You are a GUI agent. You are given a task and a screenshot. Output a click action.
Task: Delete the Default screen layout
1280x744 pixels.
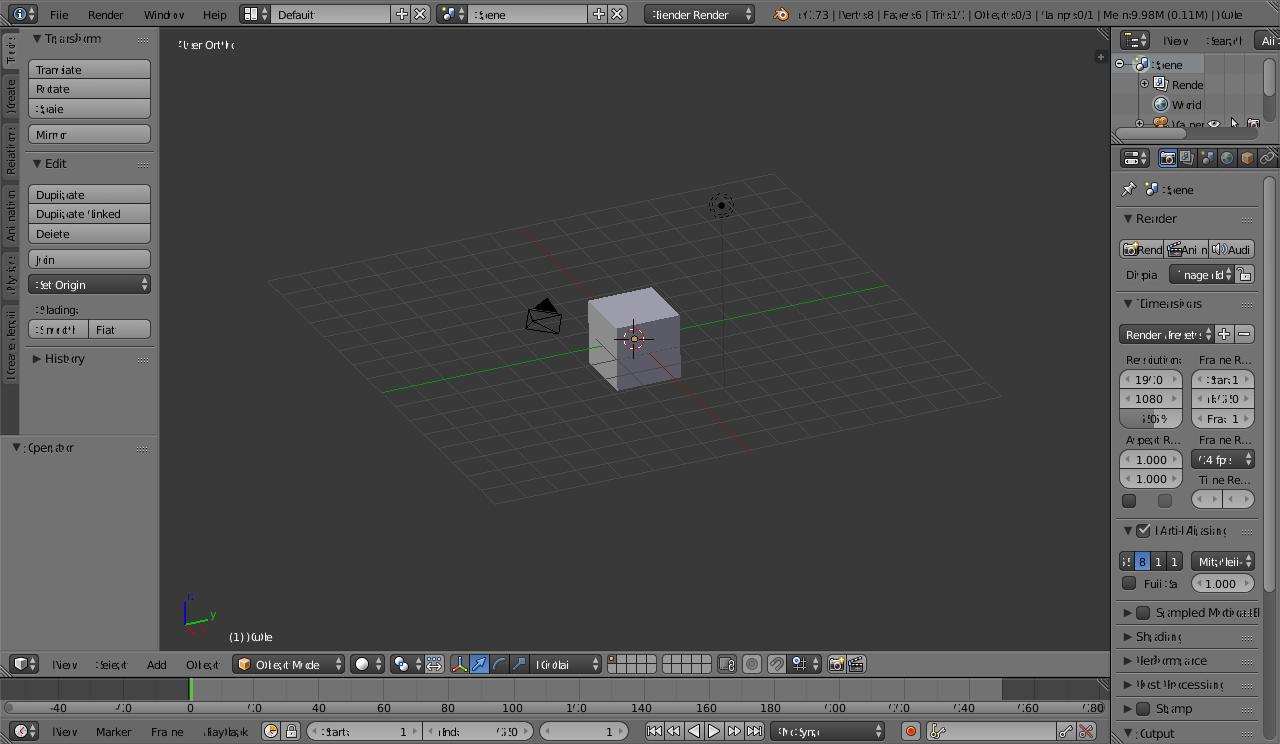(x=421, y=14)
